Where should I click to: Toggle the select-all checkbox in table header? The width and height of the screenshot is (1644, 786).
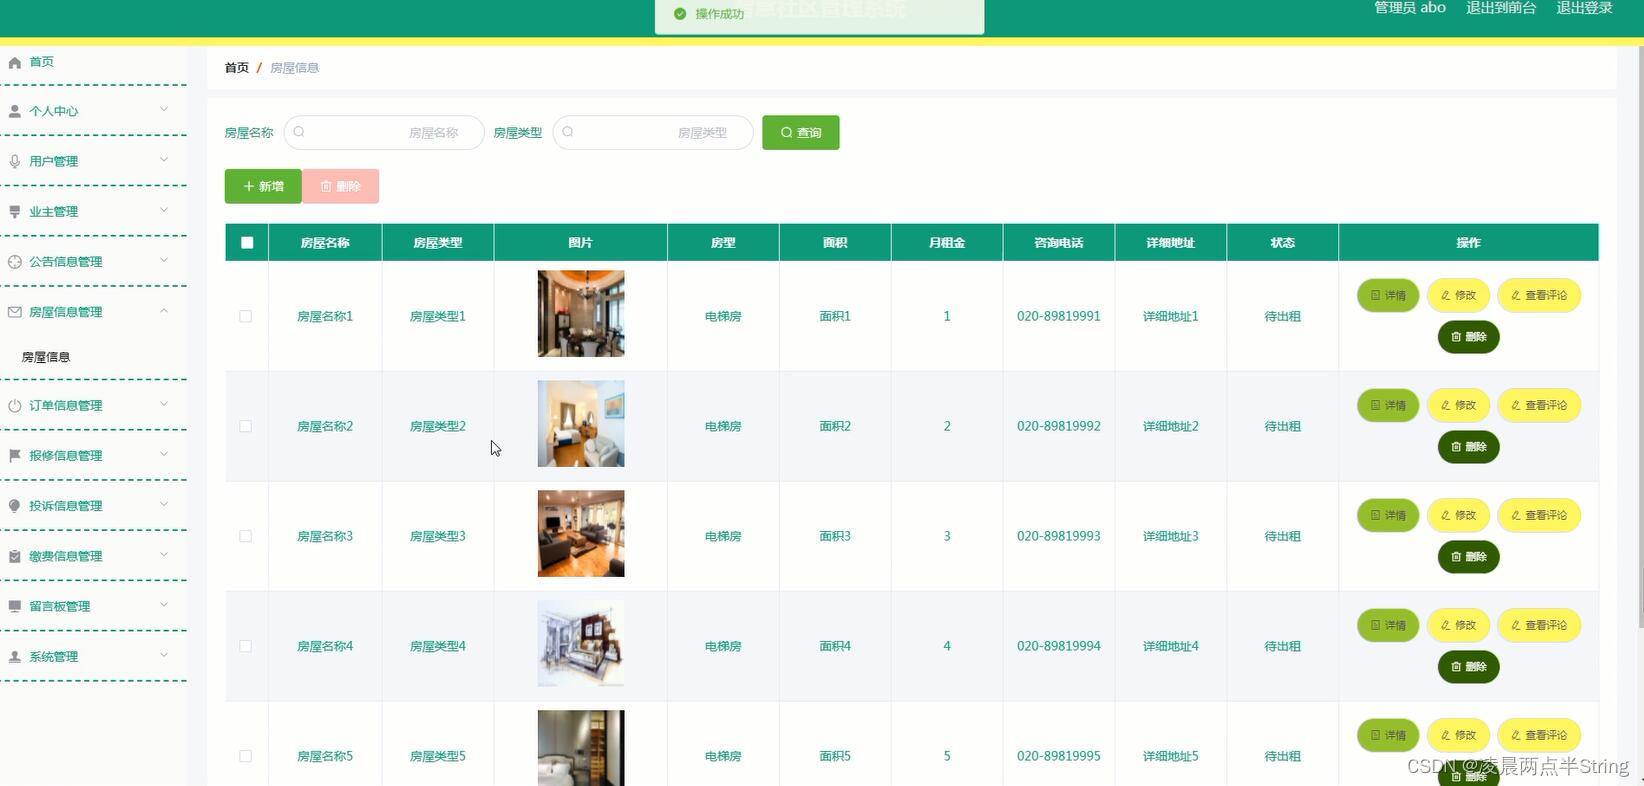247,242
